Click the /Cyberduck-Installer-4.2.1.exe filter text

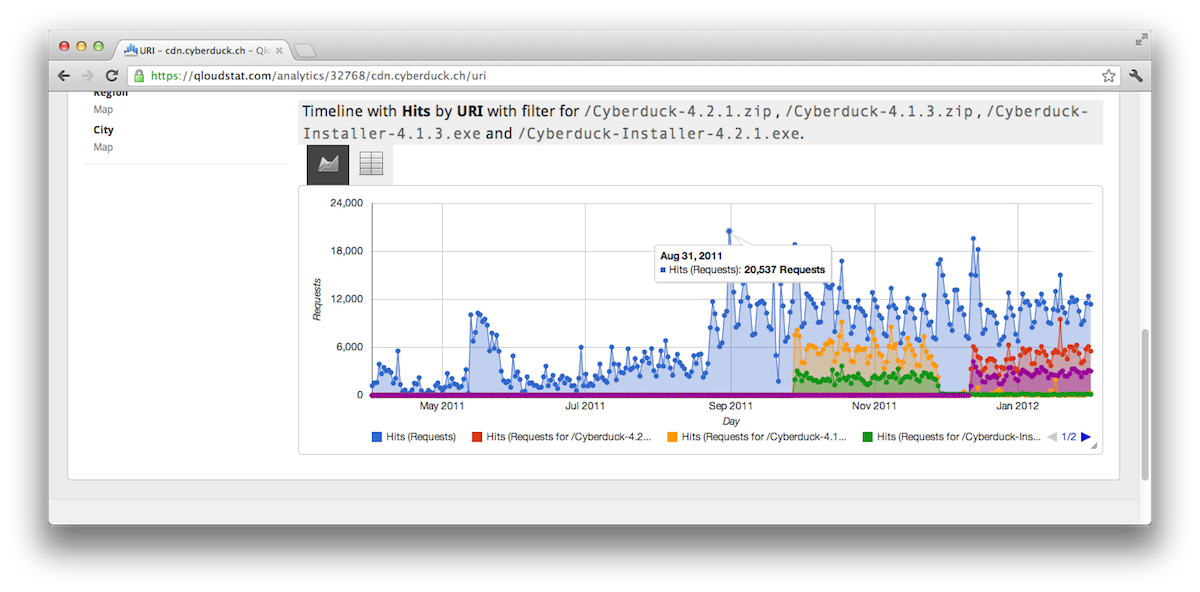(659, 134)
